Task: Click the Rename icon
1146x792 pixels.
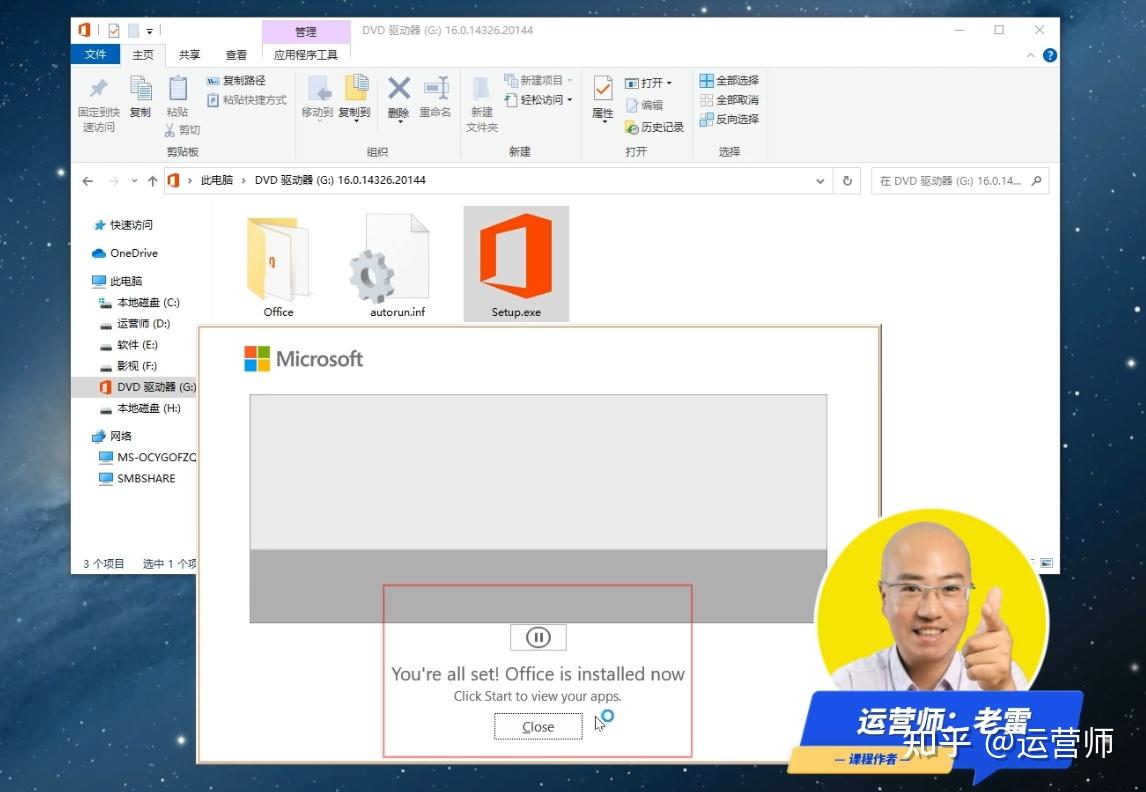Action: point(436,88)
